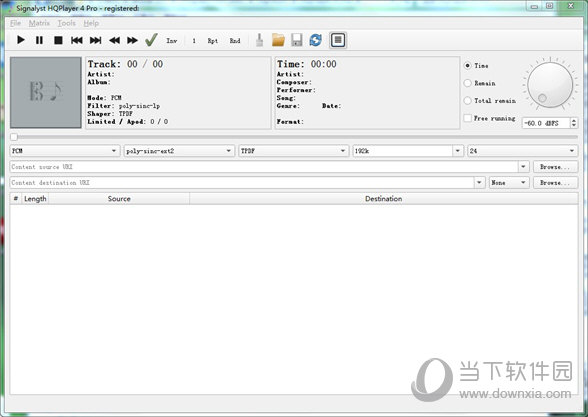Viewport: 588px width, 417px height.
Task: Click the 'Limited / Apod: 0 / 0' text
Action: [x=128, y=122]
